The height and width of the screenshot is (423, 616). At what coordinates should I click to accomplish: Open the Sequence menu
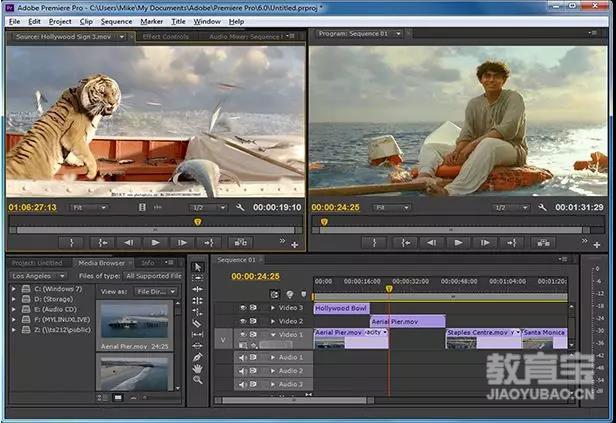[x=116, y=22]
